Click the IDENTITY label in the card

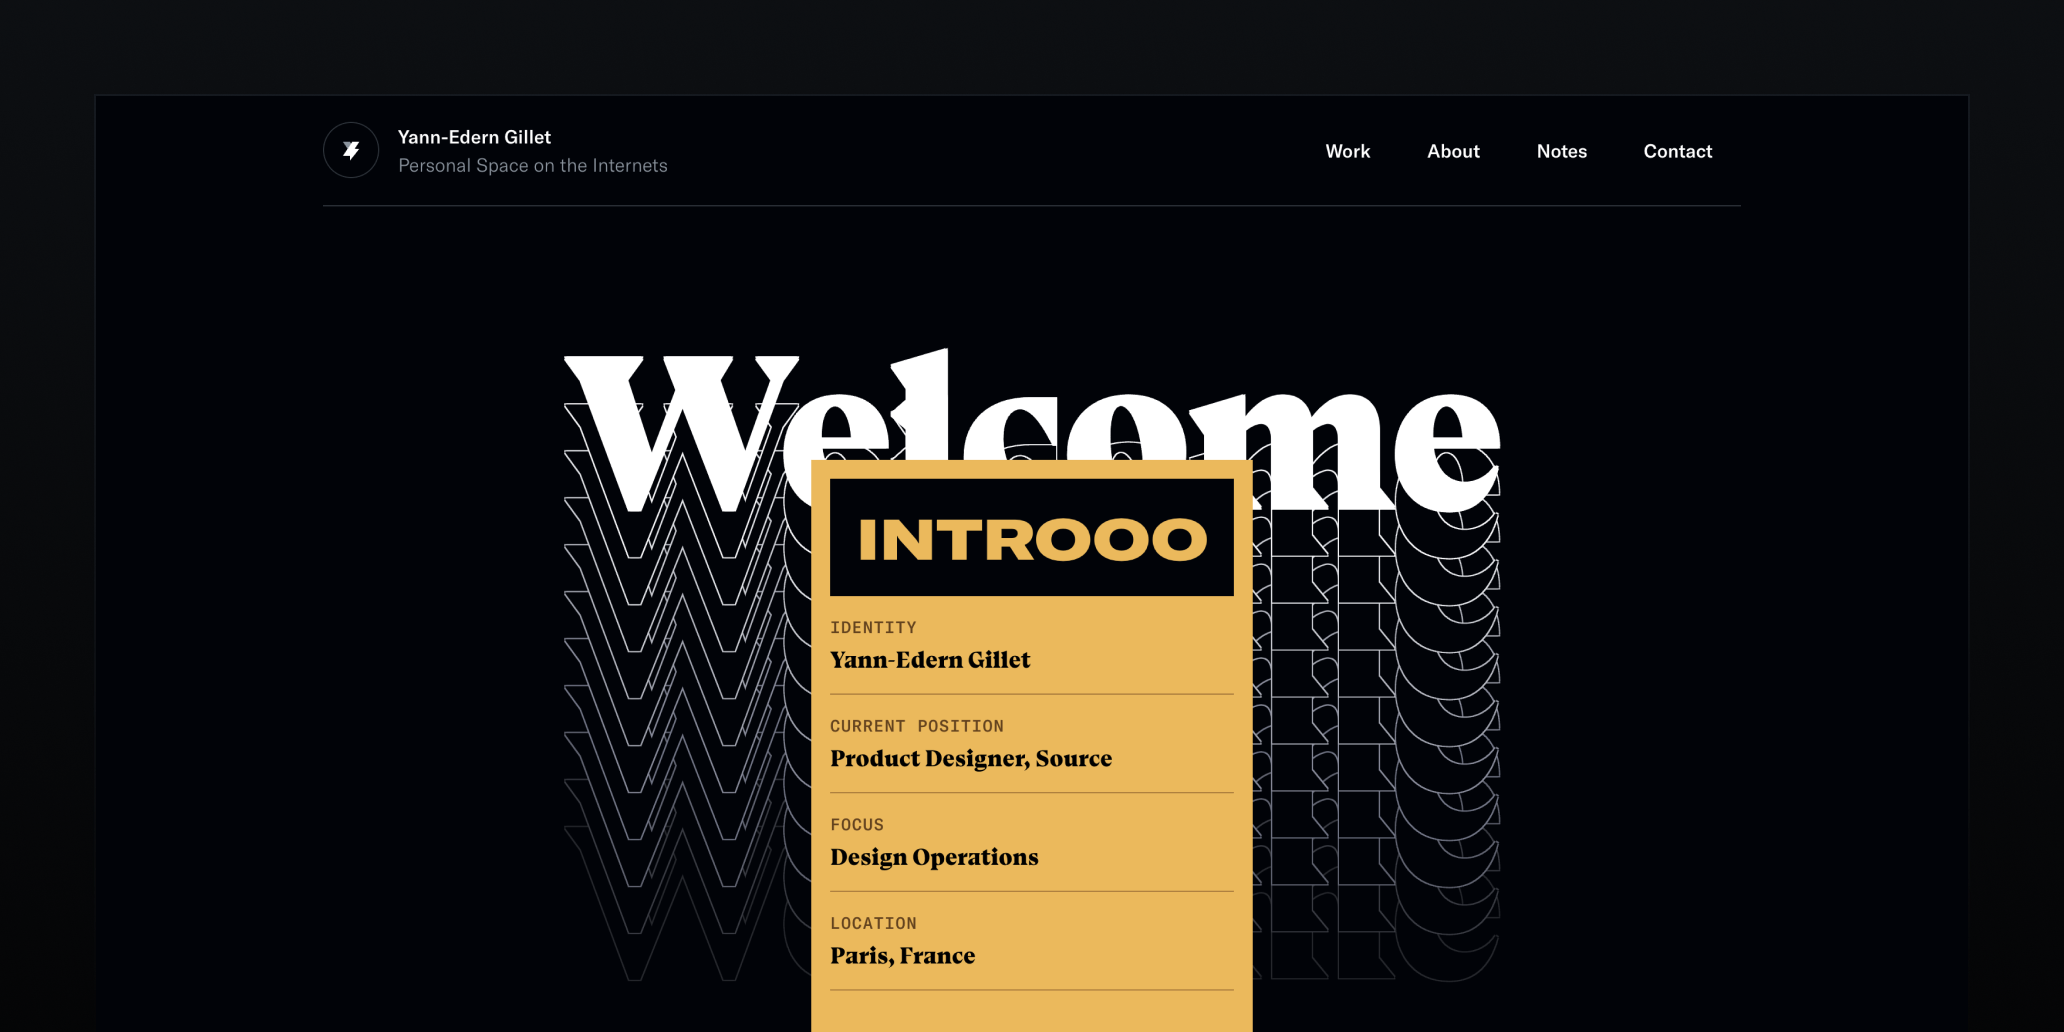(x=873, y=628)
